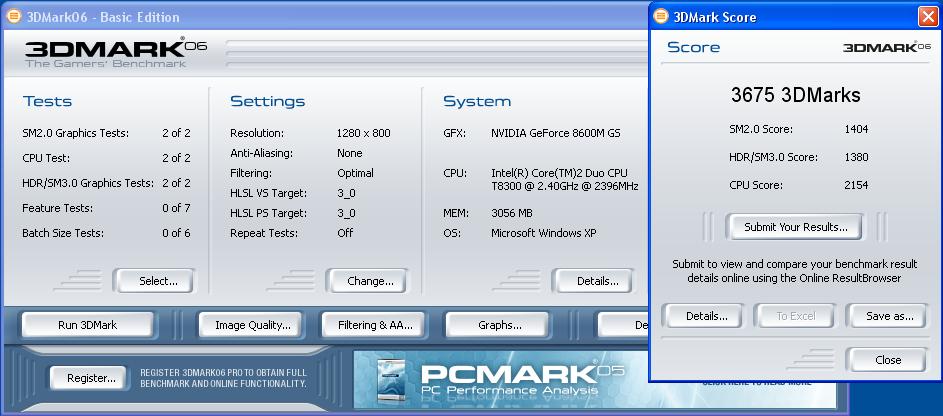Click Change... to modify settings
Viewport: 943px width, 416px height.
click(x=368, y=281)
